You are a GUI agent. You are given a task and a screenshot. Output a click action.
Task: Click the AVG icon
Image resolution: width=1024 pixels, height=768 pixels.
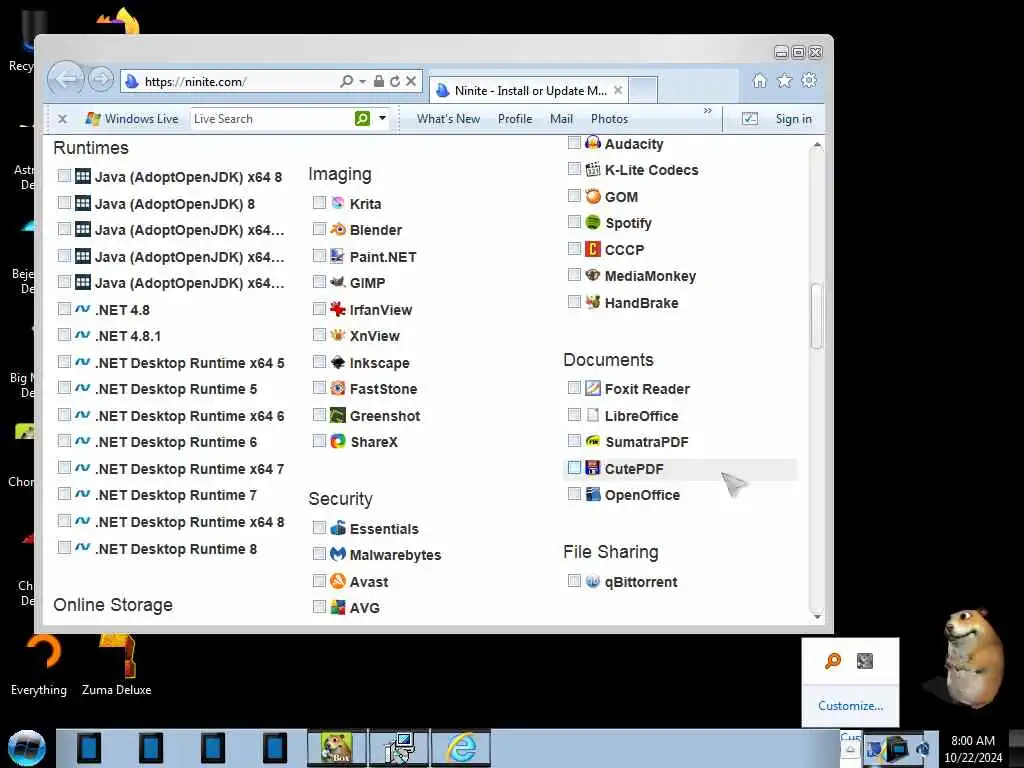click(338, 607)
